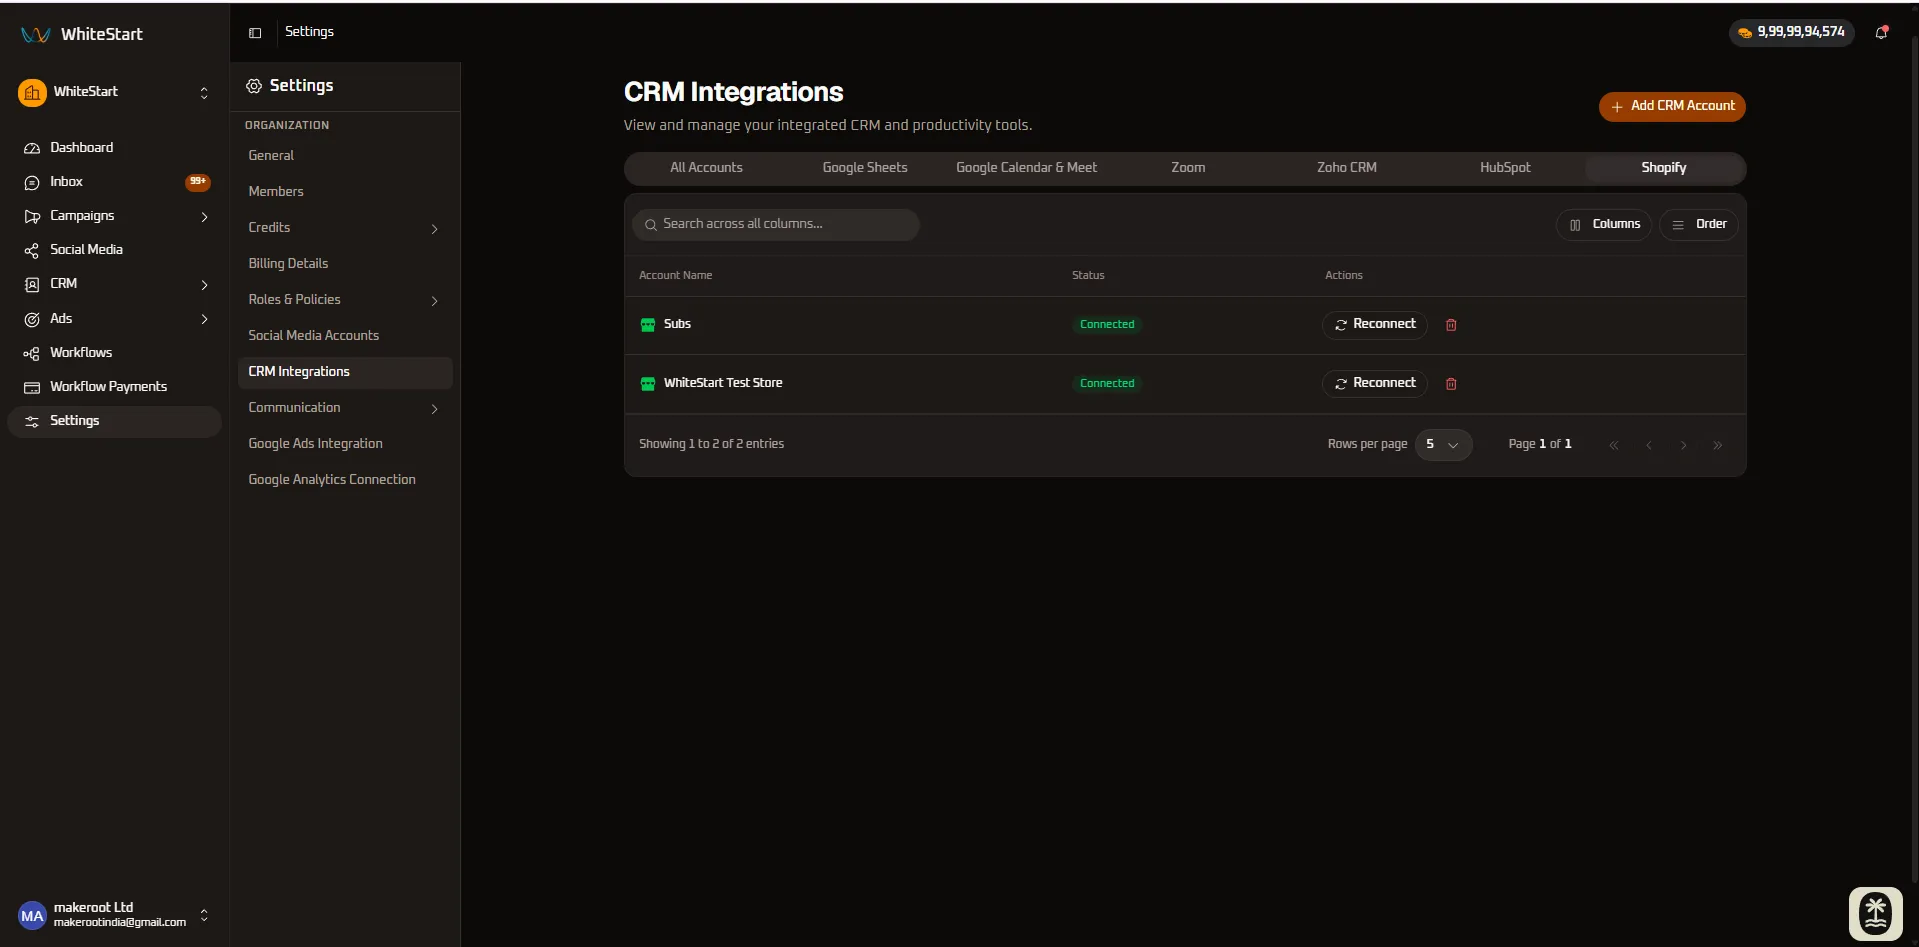Expand the Campaigns sidebar menu
The height and width of the screenshot is (947, 1919).
[114, 216]
